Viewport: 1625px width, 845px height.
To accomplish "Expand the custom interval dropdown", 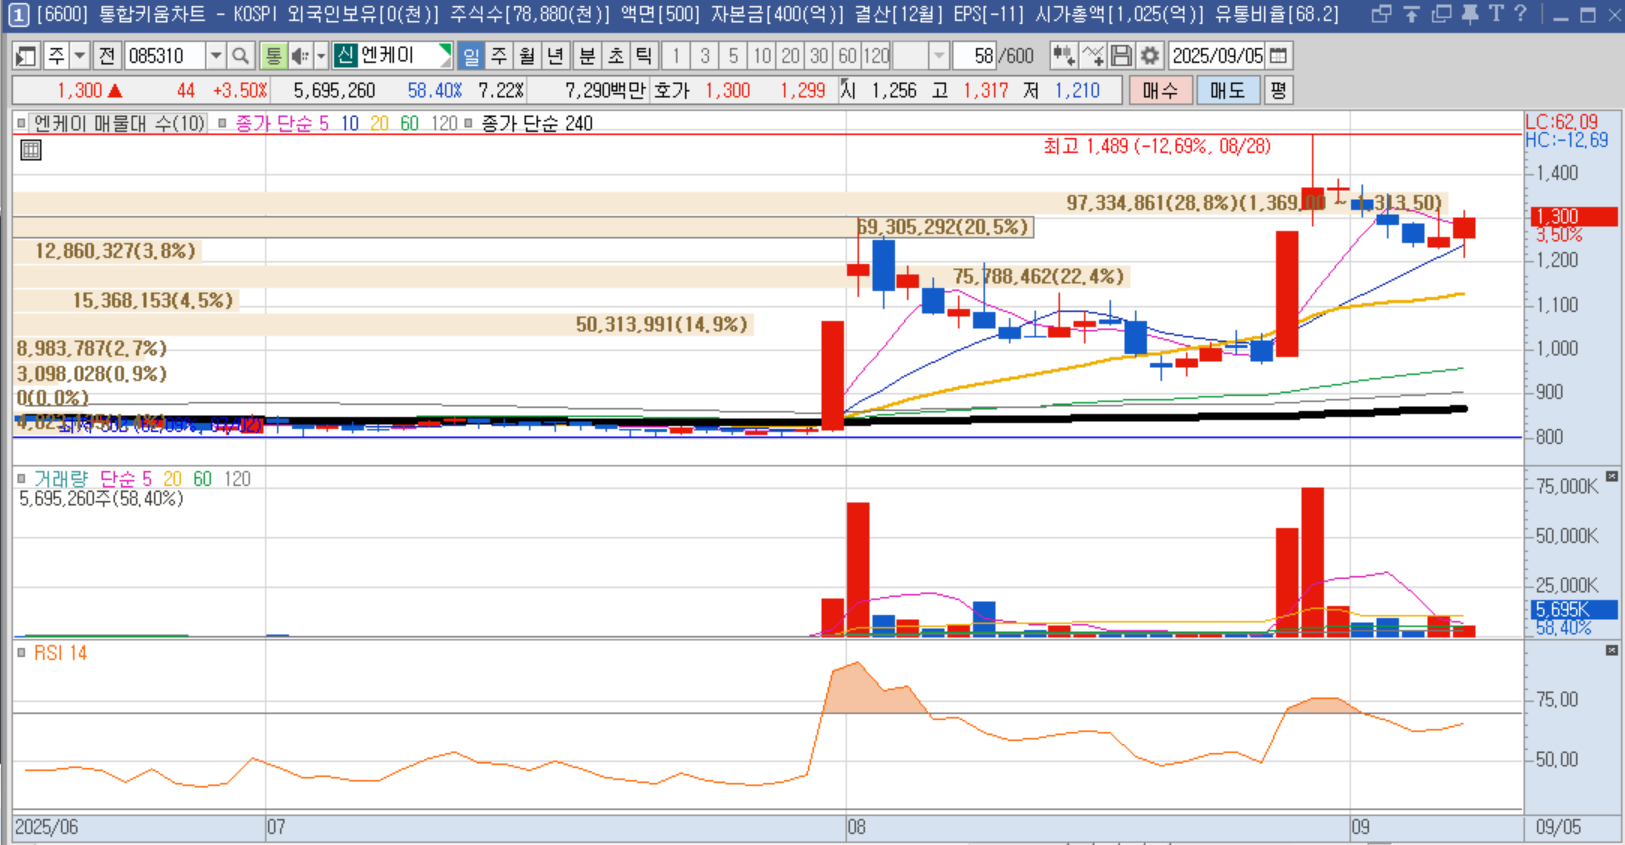I will [x=938, y=56].
